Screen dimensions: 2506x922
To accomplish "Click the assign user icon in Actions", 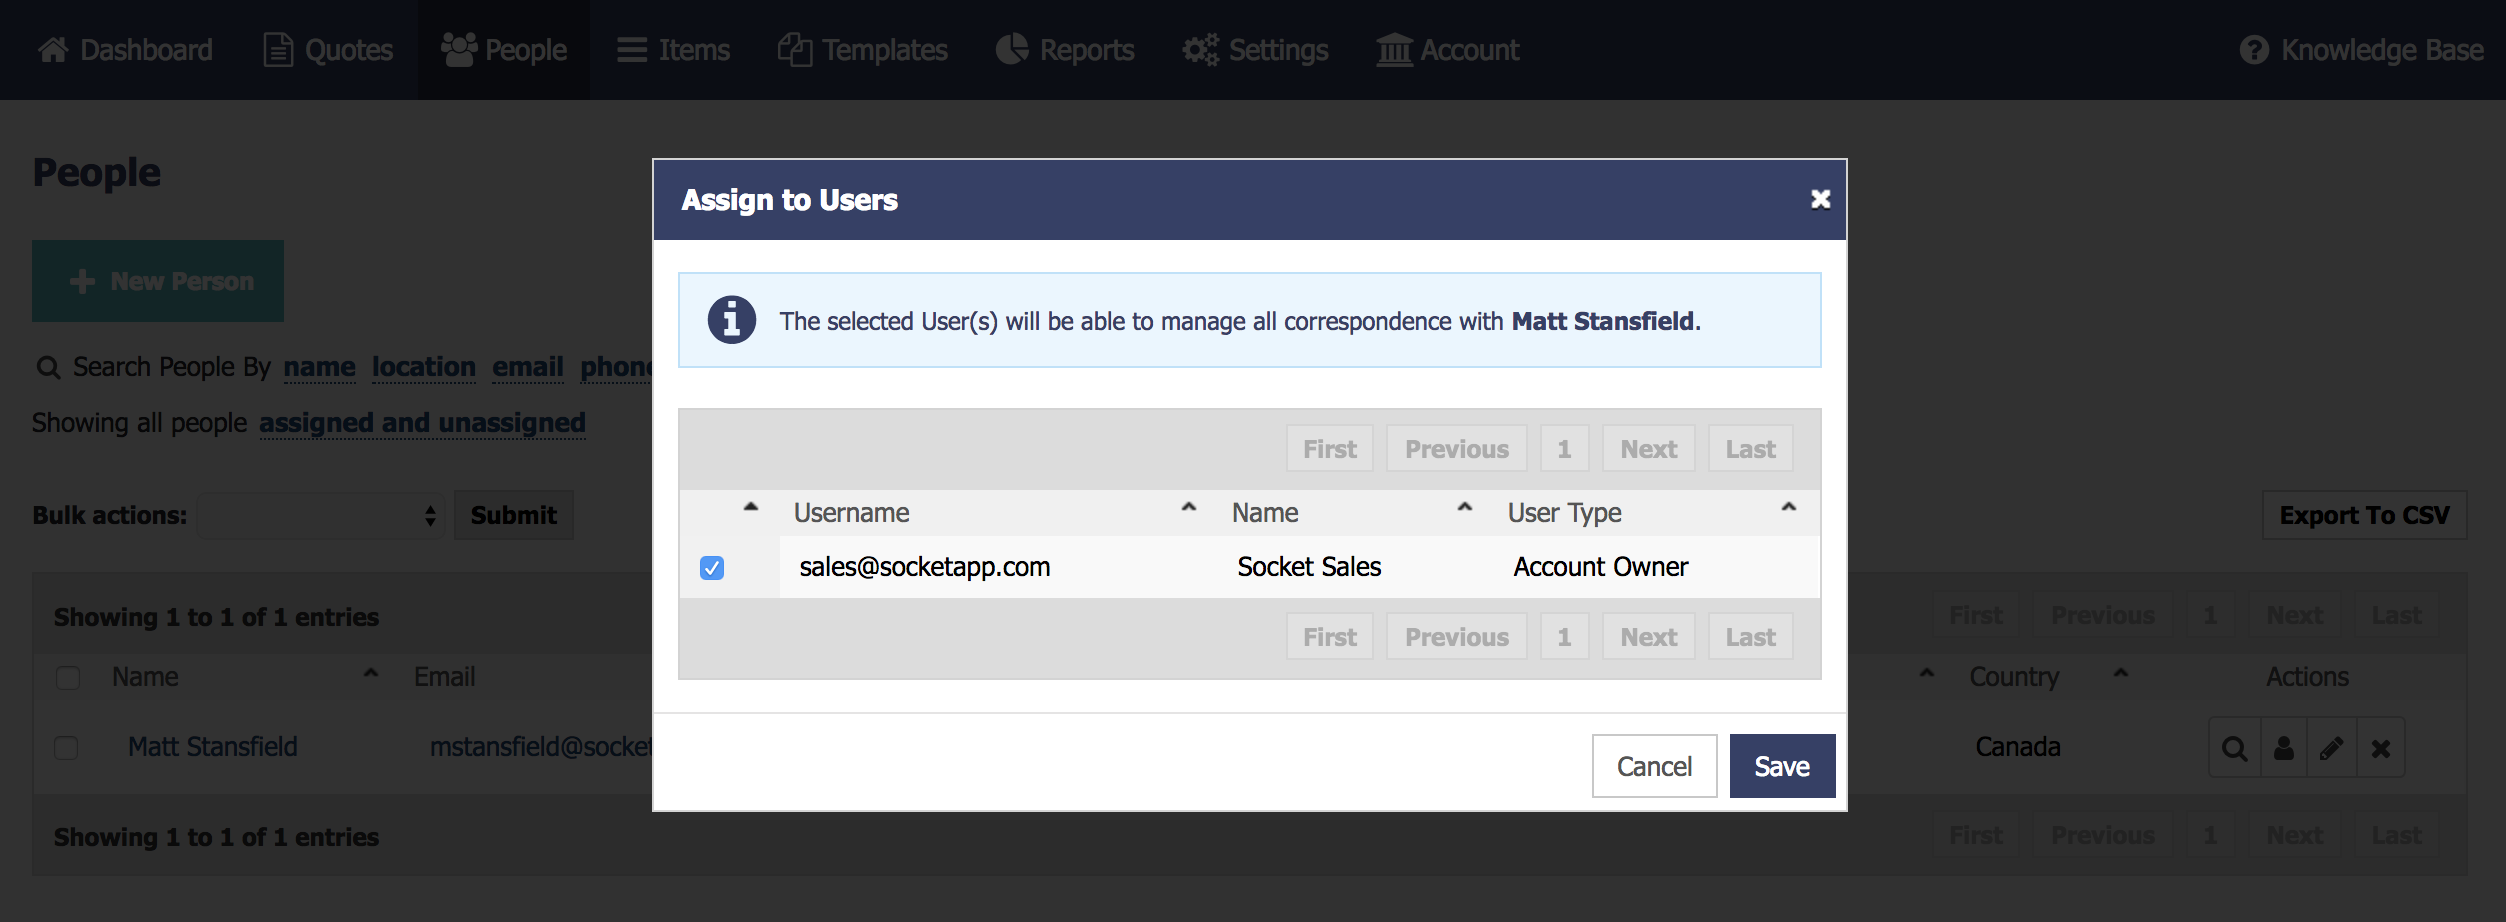I will [x=2283, y=748].
